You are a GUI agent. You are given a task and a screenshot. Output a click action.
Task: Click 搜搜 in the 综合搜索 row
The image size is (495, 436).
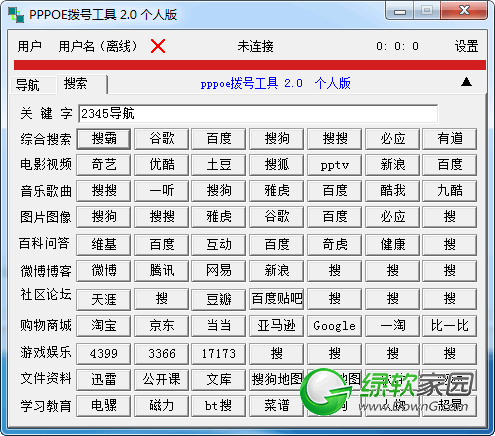pyautogui.click(x=335, y=139)
